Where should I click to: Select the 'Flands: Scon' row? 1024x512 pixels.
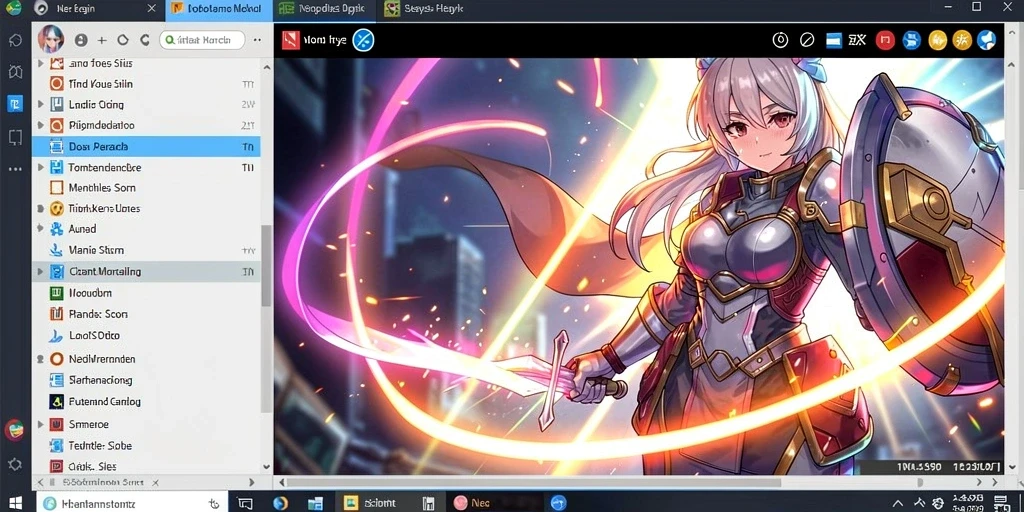pos(146,314)
